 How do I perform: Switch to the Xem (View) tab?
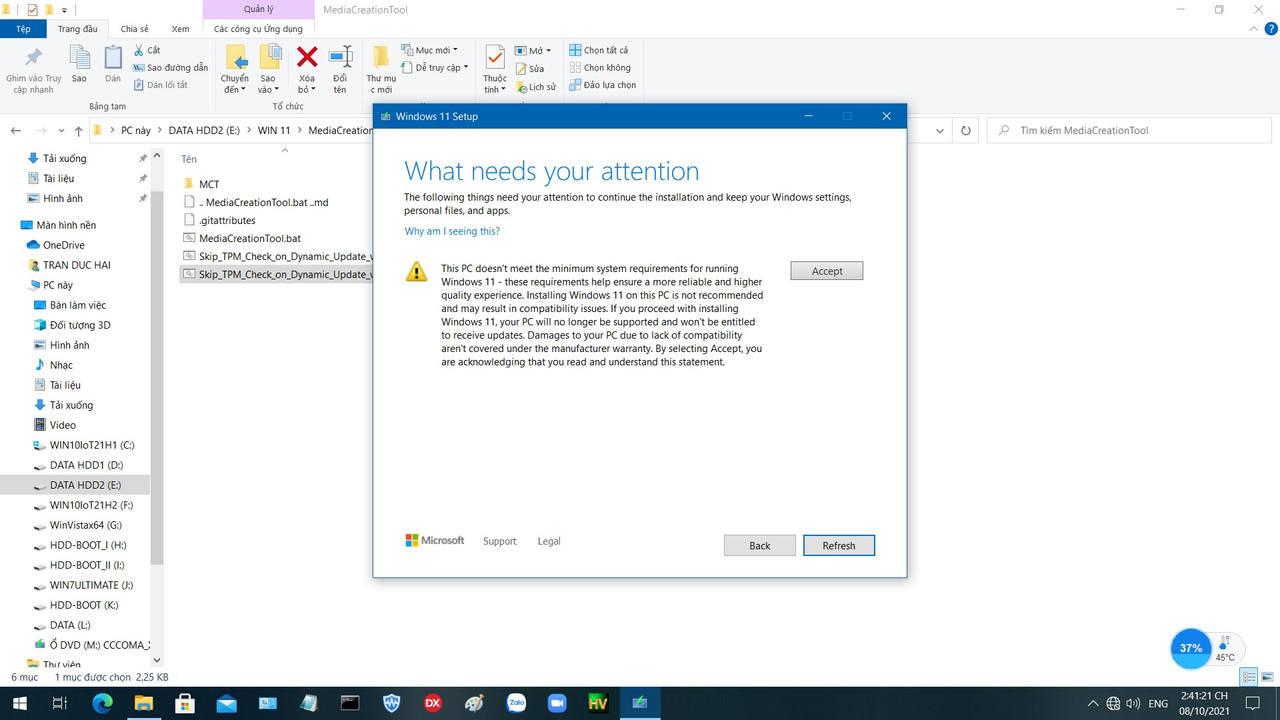180,29
